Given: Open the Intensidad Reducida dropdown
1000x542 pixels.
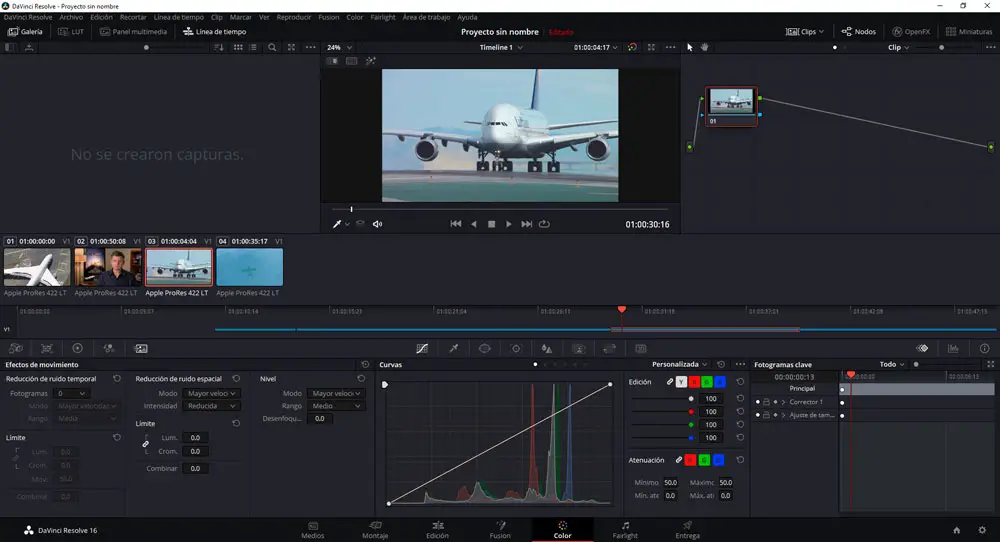Looking at the screenshot, I should (212, 406).
